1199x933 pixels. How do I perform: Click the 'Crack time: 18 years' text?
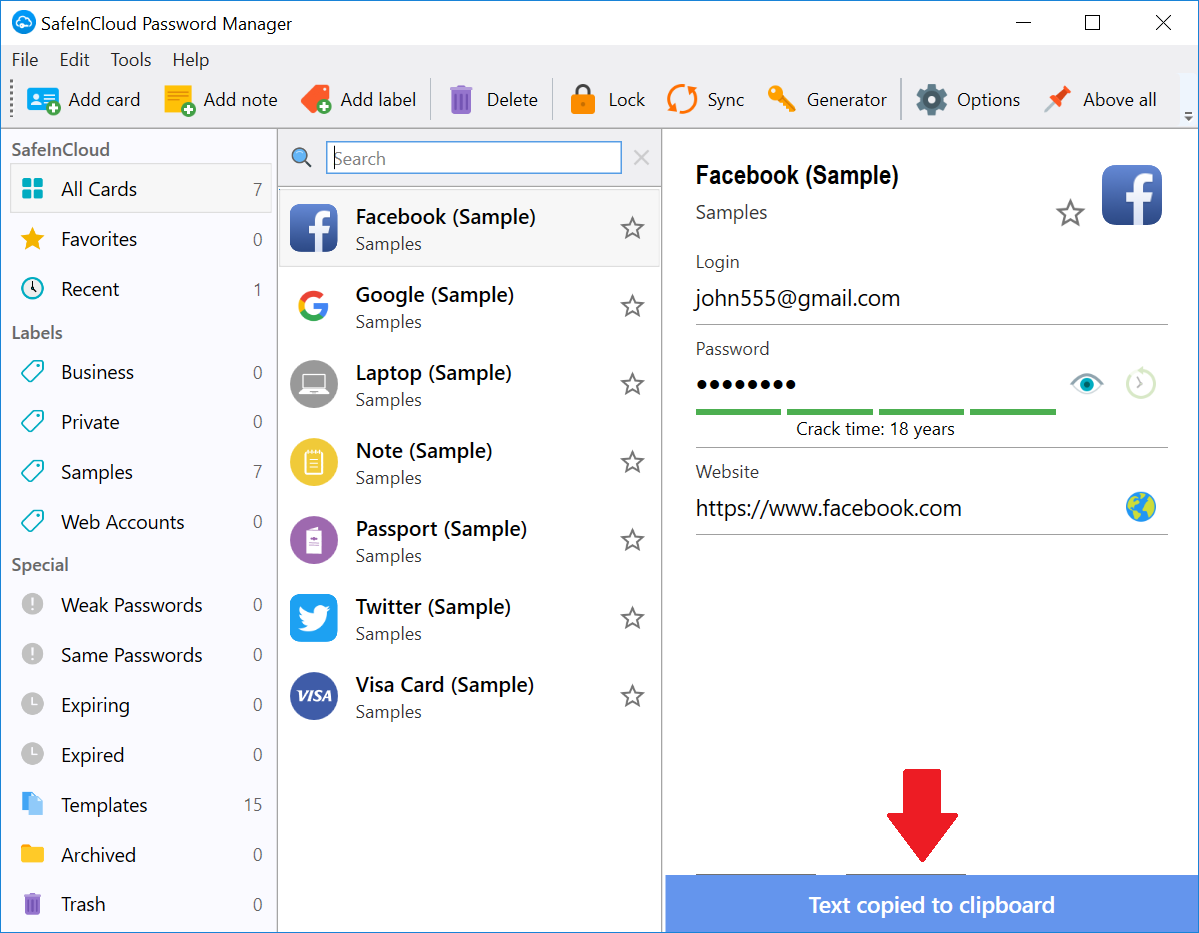[x=876, y=429]
